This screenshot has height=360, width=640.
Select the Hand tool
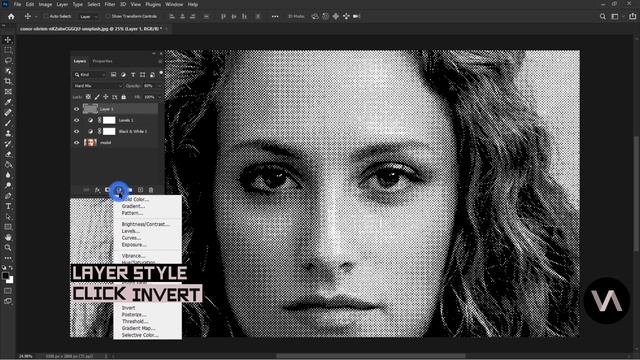click(x=8, y=237)
